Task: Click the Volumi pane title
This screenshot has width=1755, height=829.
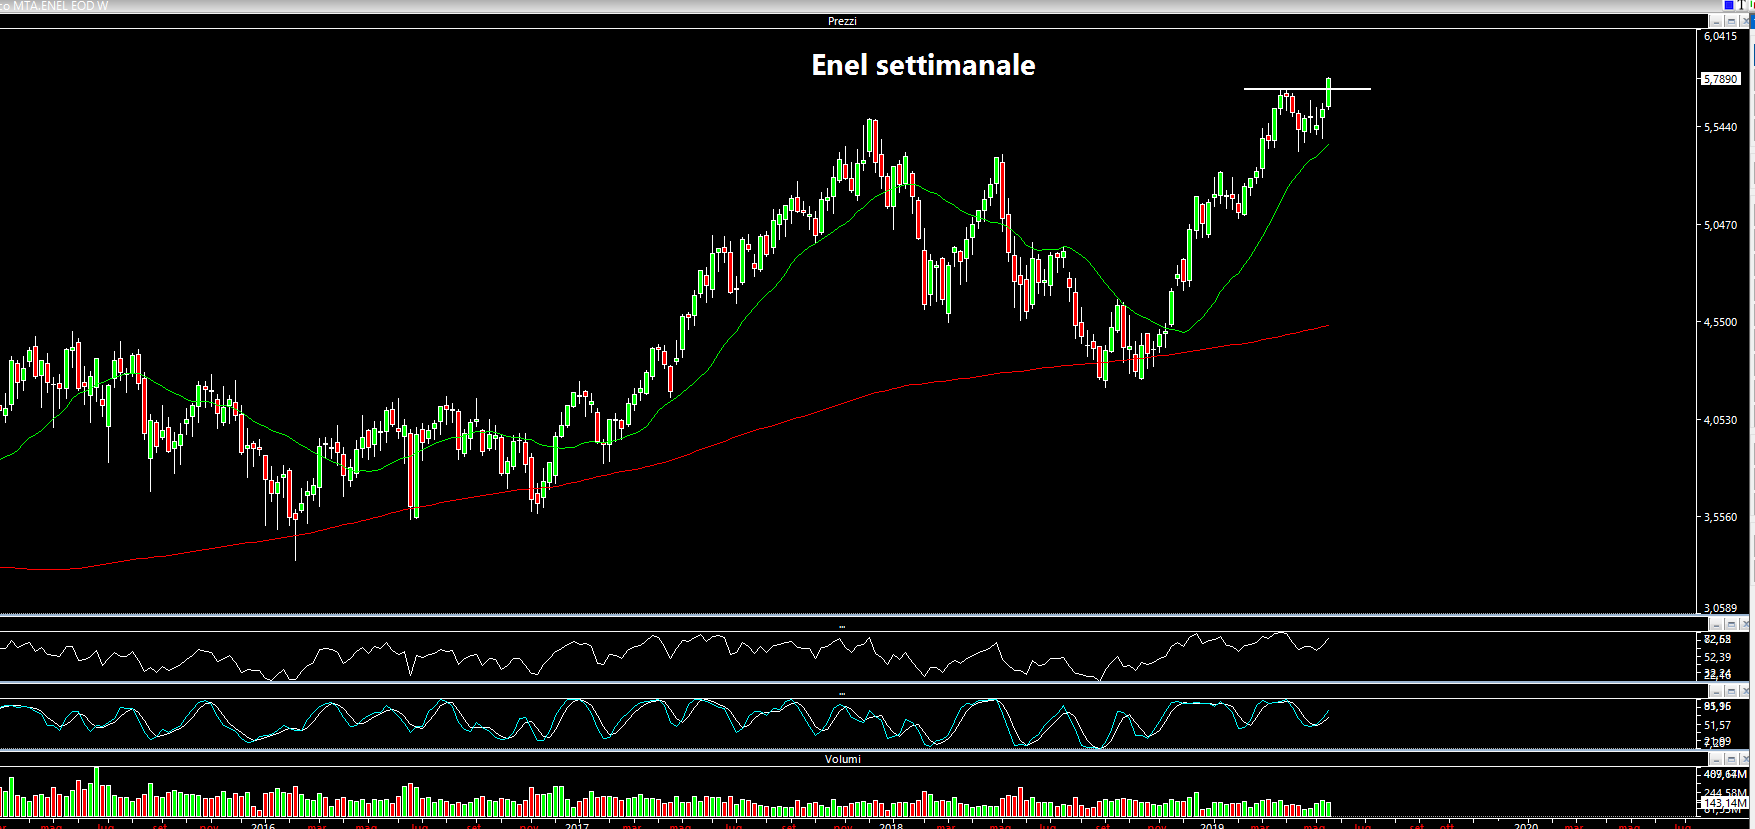Action: 842,759
